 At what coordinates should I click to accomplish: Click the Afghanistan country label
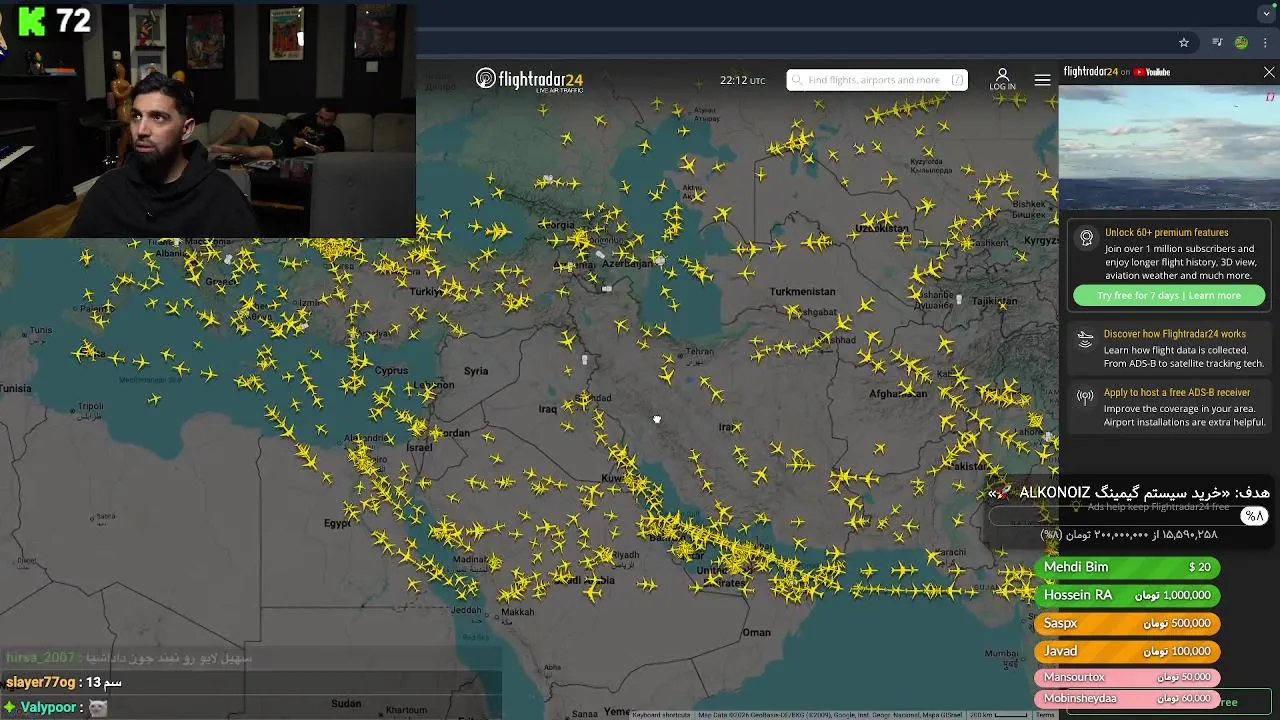point(898,393)
